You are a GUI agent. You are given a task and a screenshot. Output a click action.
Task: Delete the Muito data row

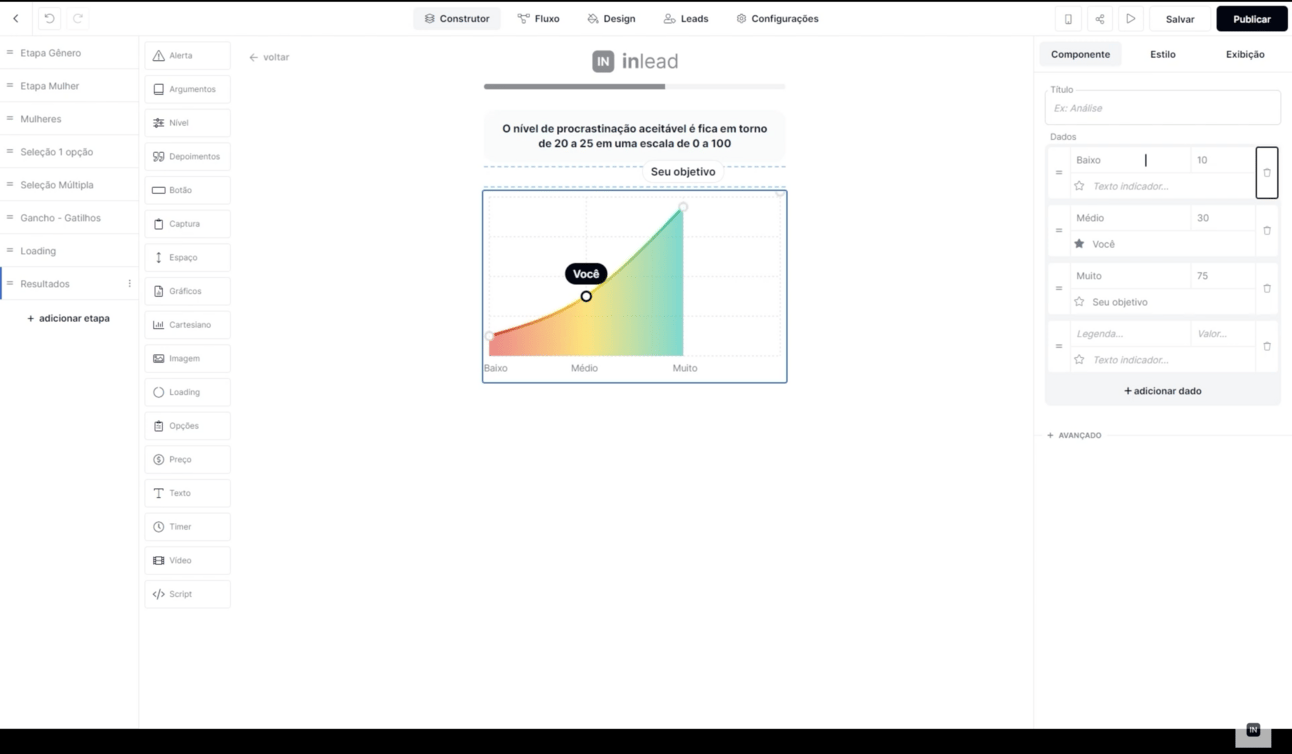(1267, 289)
